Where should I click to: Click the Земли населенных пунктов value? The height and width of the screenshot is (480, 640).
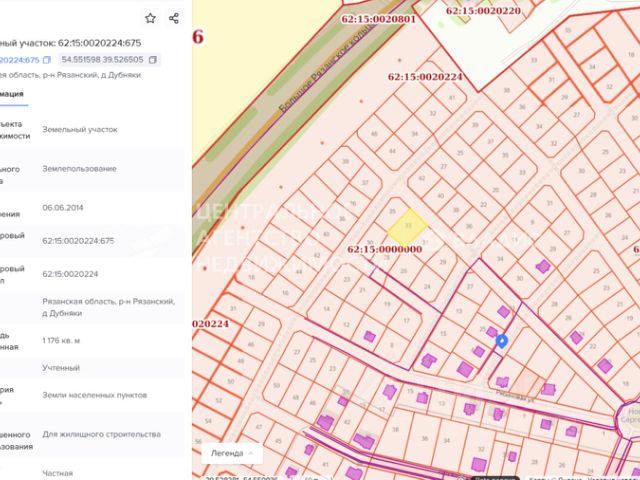(x=95, y=395)
